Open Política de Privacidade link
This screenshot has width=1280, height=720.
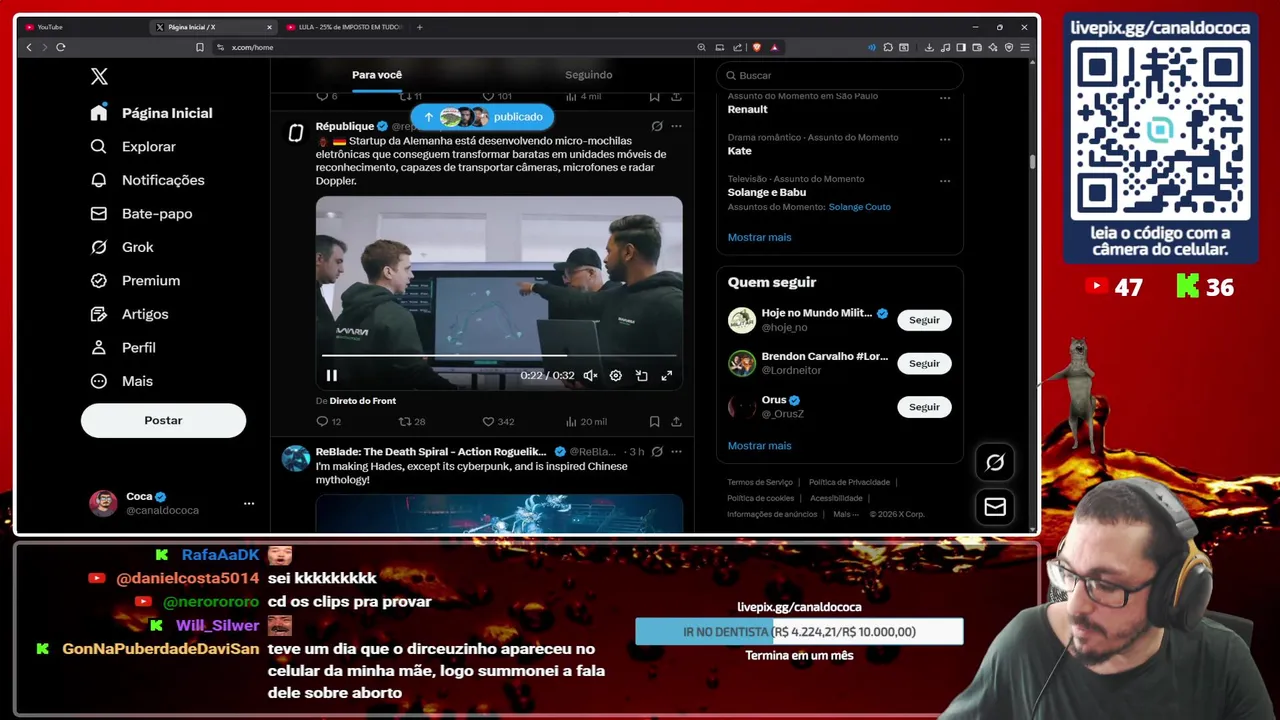(849, 483)
